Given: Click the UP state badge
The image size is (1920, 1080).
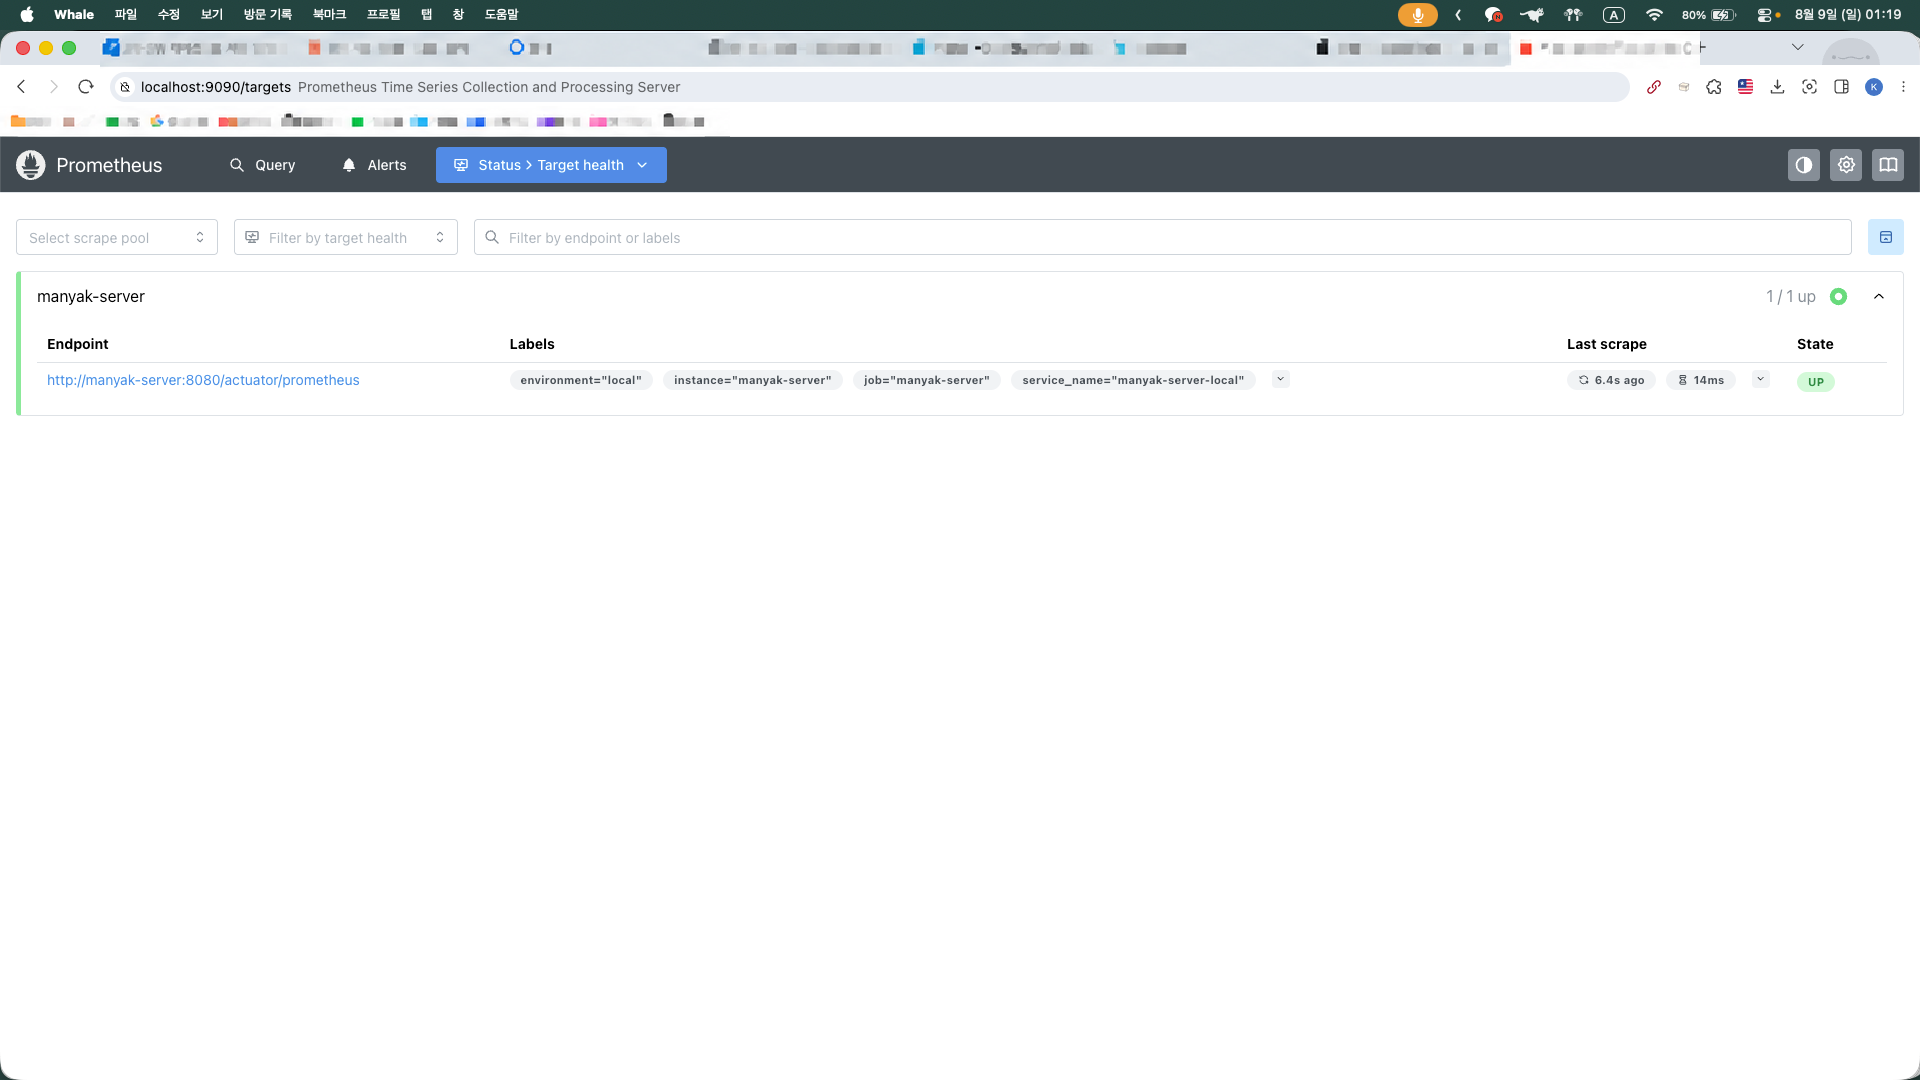Looking at the screenshot, I should coord(1816,382).
